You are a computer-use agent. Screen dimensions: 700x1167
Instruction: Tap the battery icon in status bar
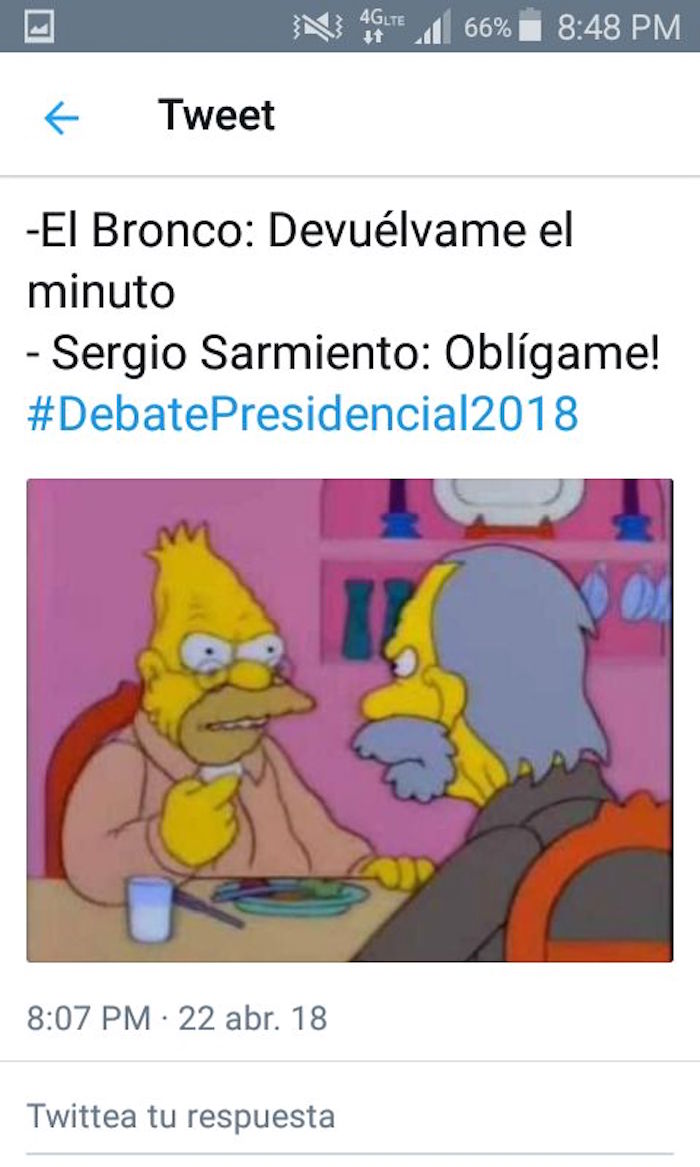530,25
